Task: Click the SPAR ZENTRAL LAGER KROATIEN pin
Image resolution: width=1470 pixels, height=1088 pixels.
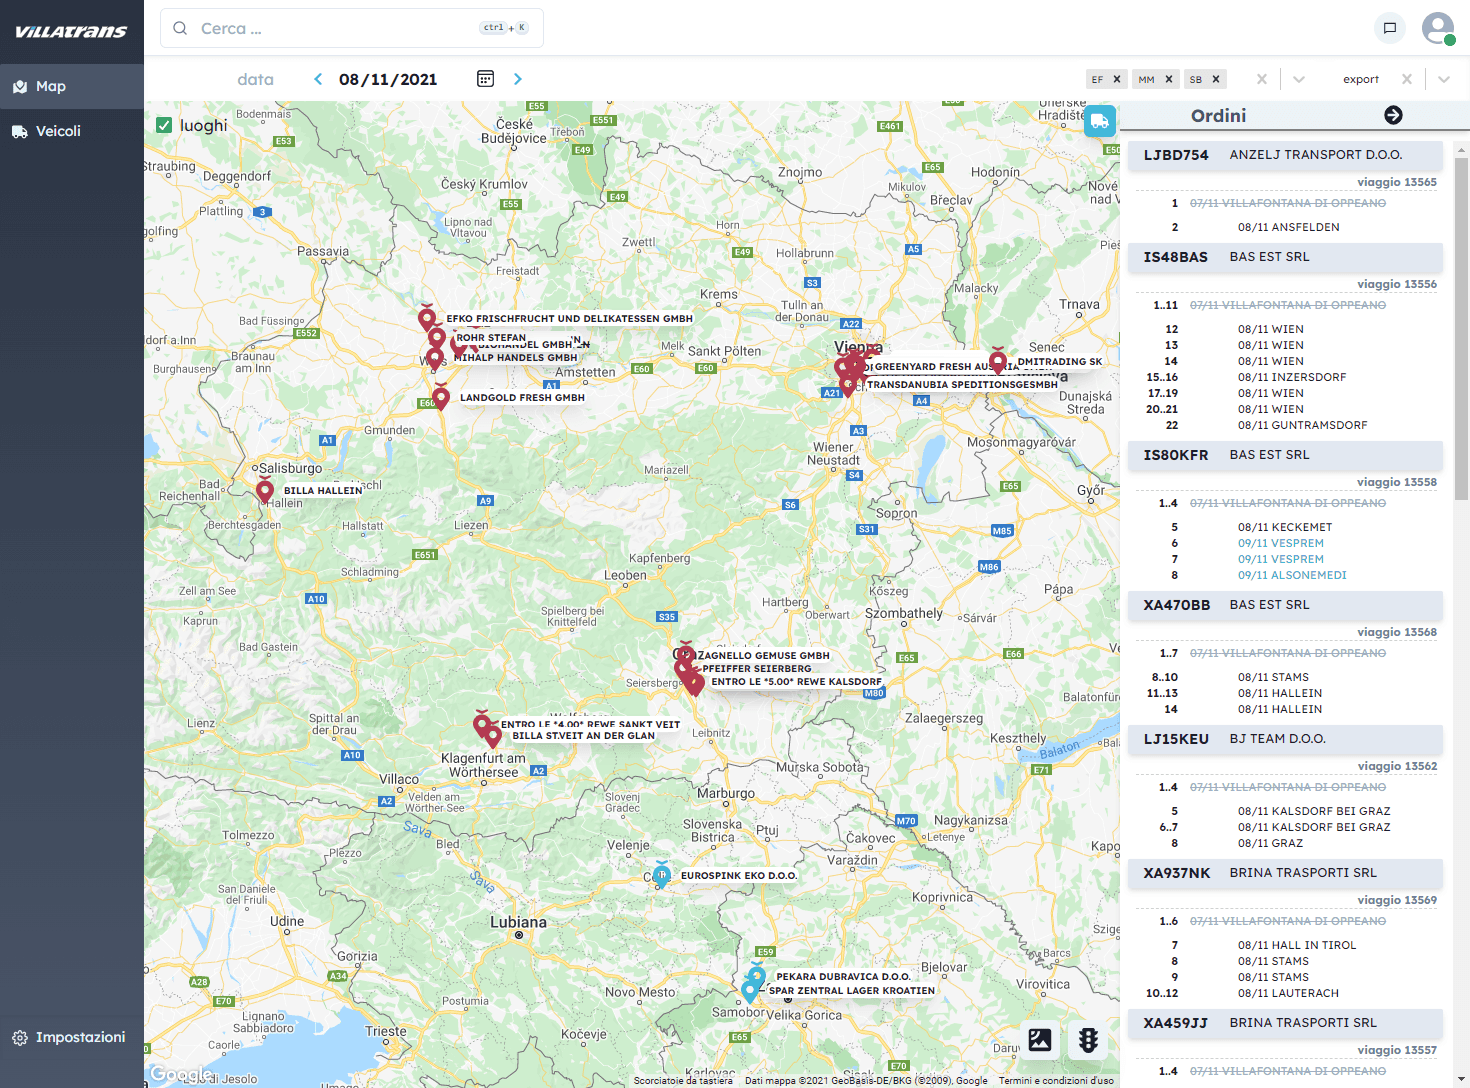Action: click(750, 991)
